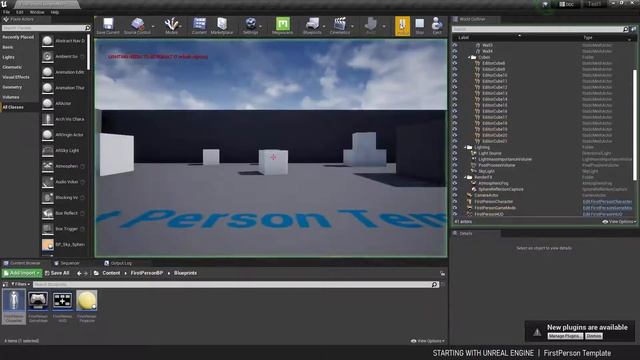
Task: Toggle visibility eye for SkyLight
Action: point(455,171)
